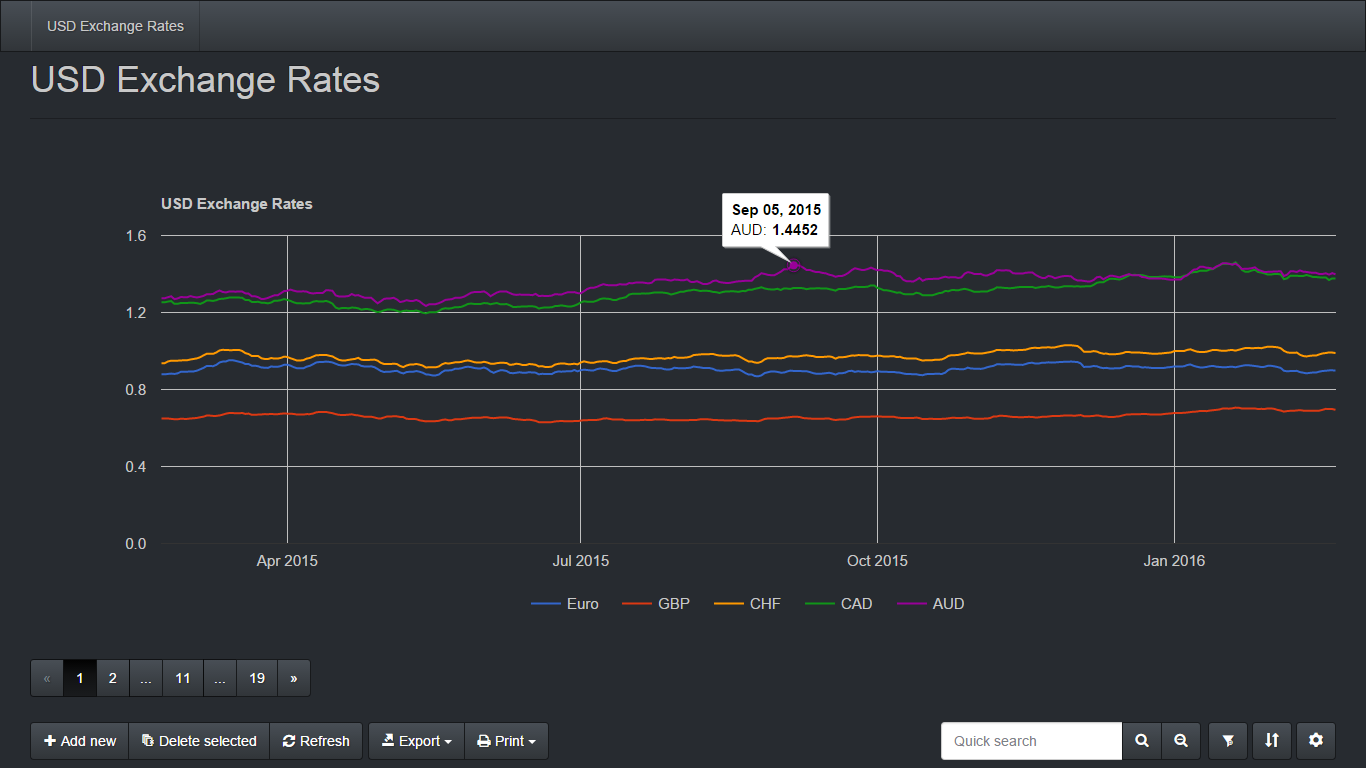Click the sort arrows icon button
Viewport: 1366px width, 768px height.
point(1271,741)
